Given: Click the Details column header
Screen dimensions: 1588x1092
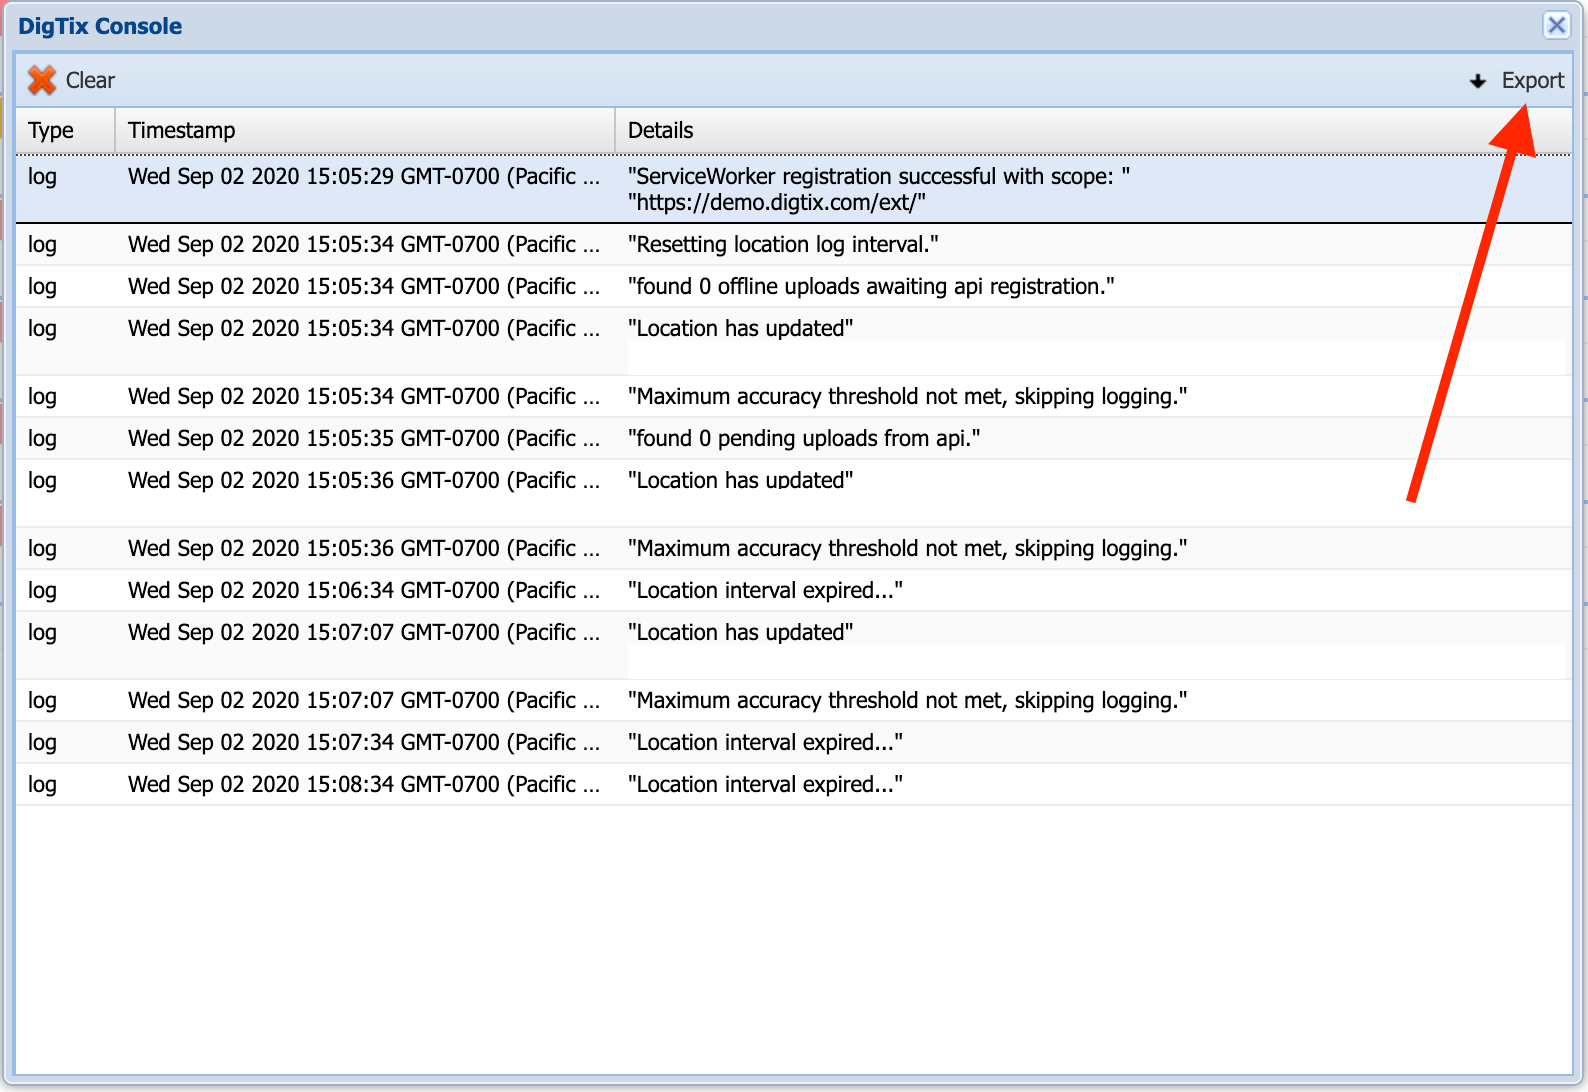Looking at the screenshot, I should click(x=1093, y=130).
